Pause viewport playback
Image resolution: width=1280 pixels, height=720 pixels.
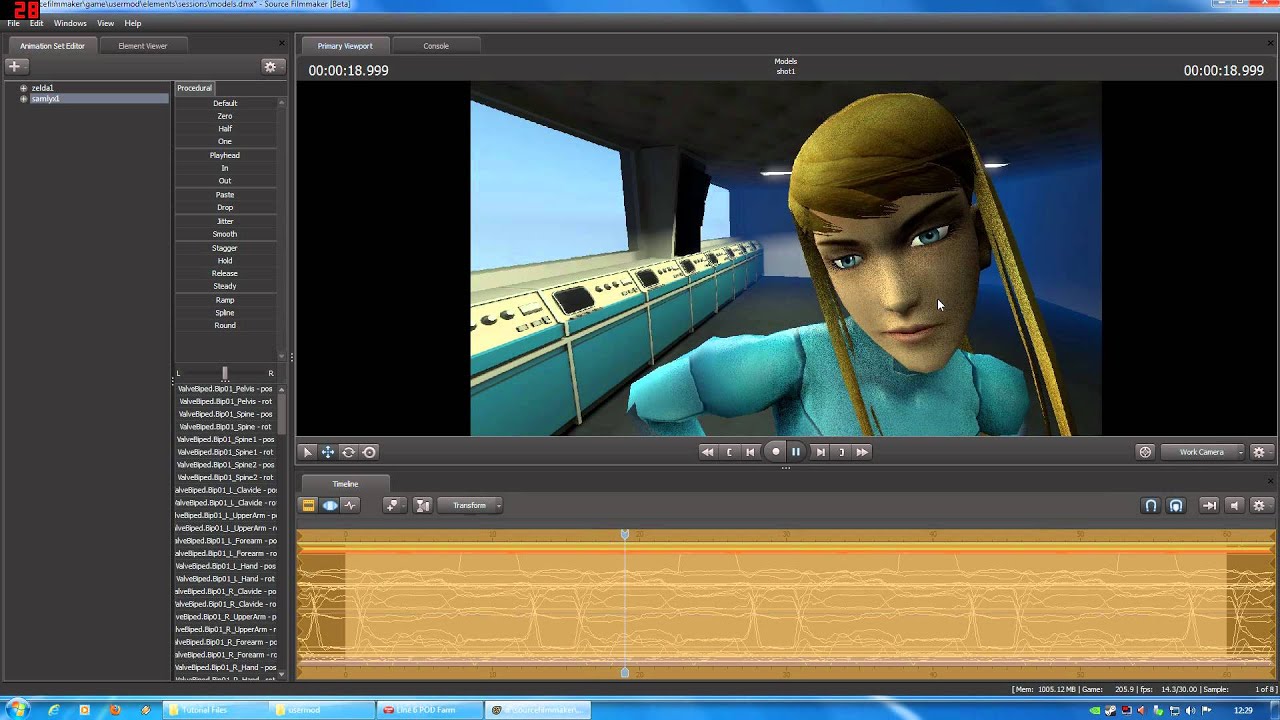pyautogui.click(x=796, y=452)
